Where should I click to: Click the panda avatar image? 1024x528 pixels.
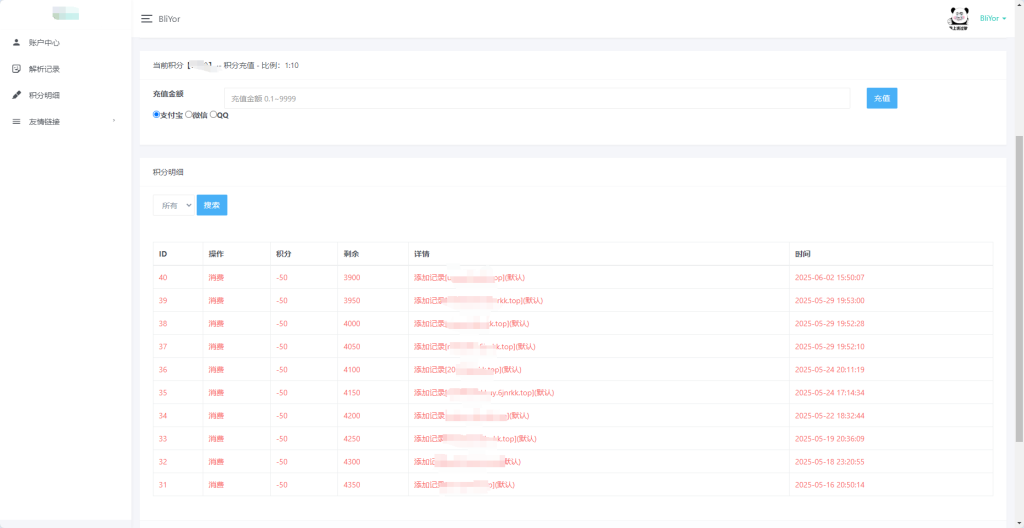[958, 18]
